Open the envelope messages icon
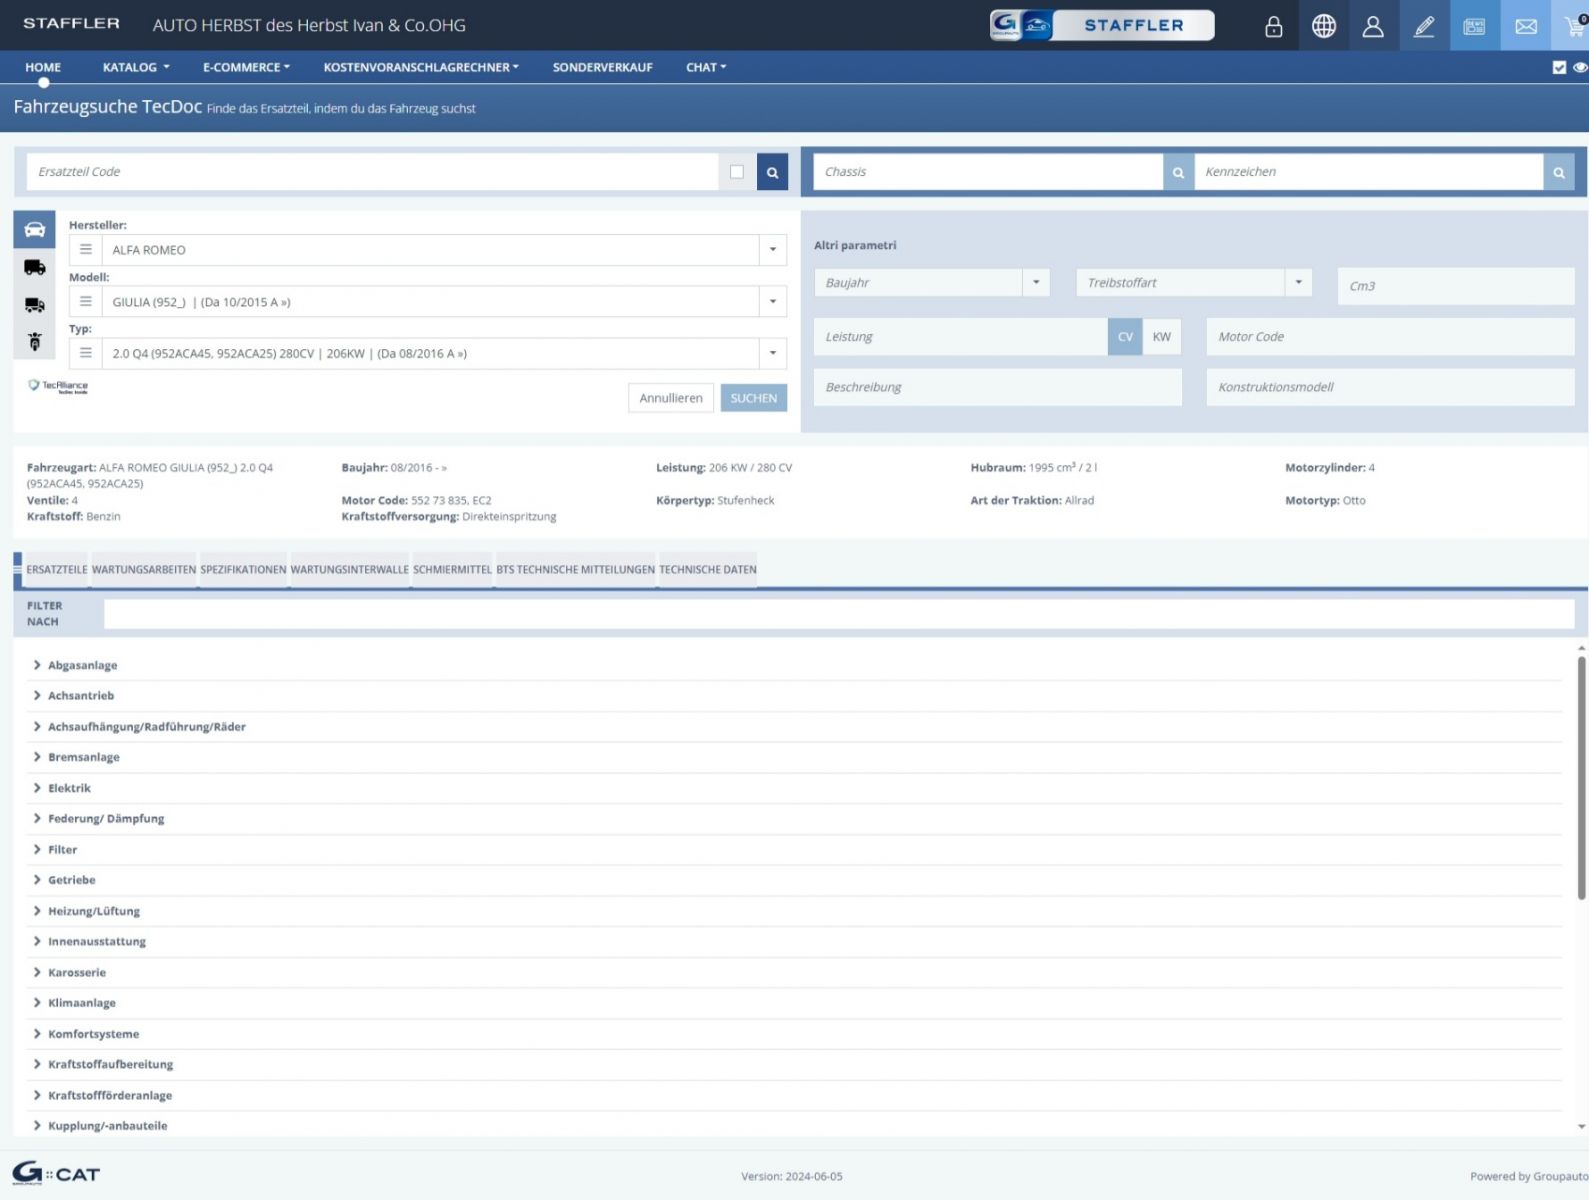The height and width of the screenshot is (1200, 1589). click(x=1525, y=26)
